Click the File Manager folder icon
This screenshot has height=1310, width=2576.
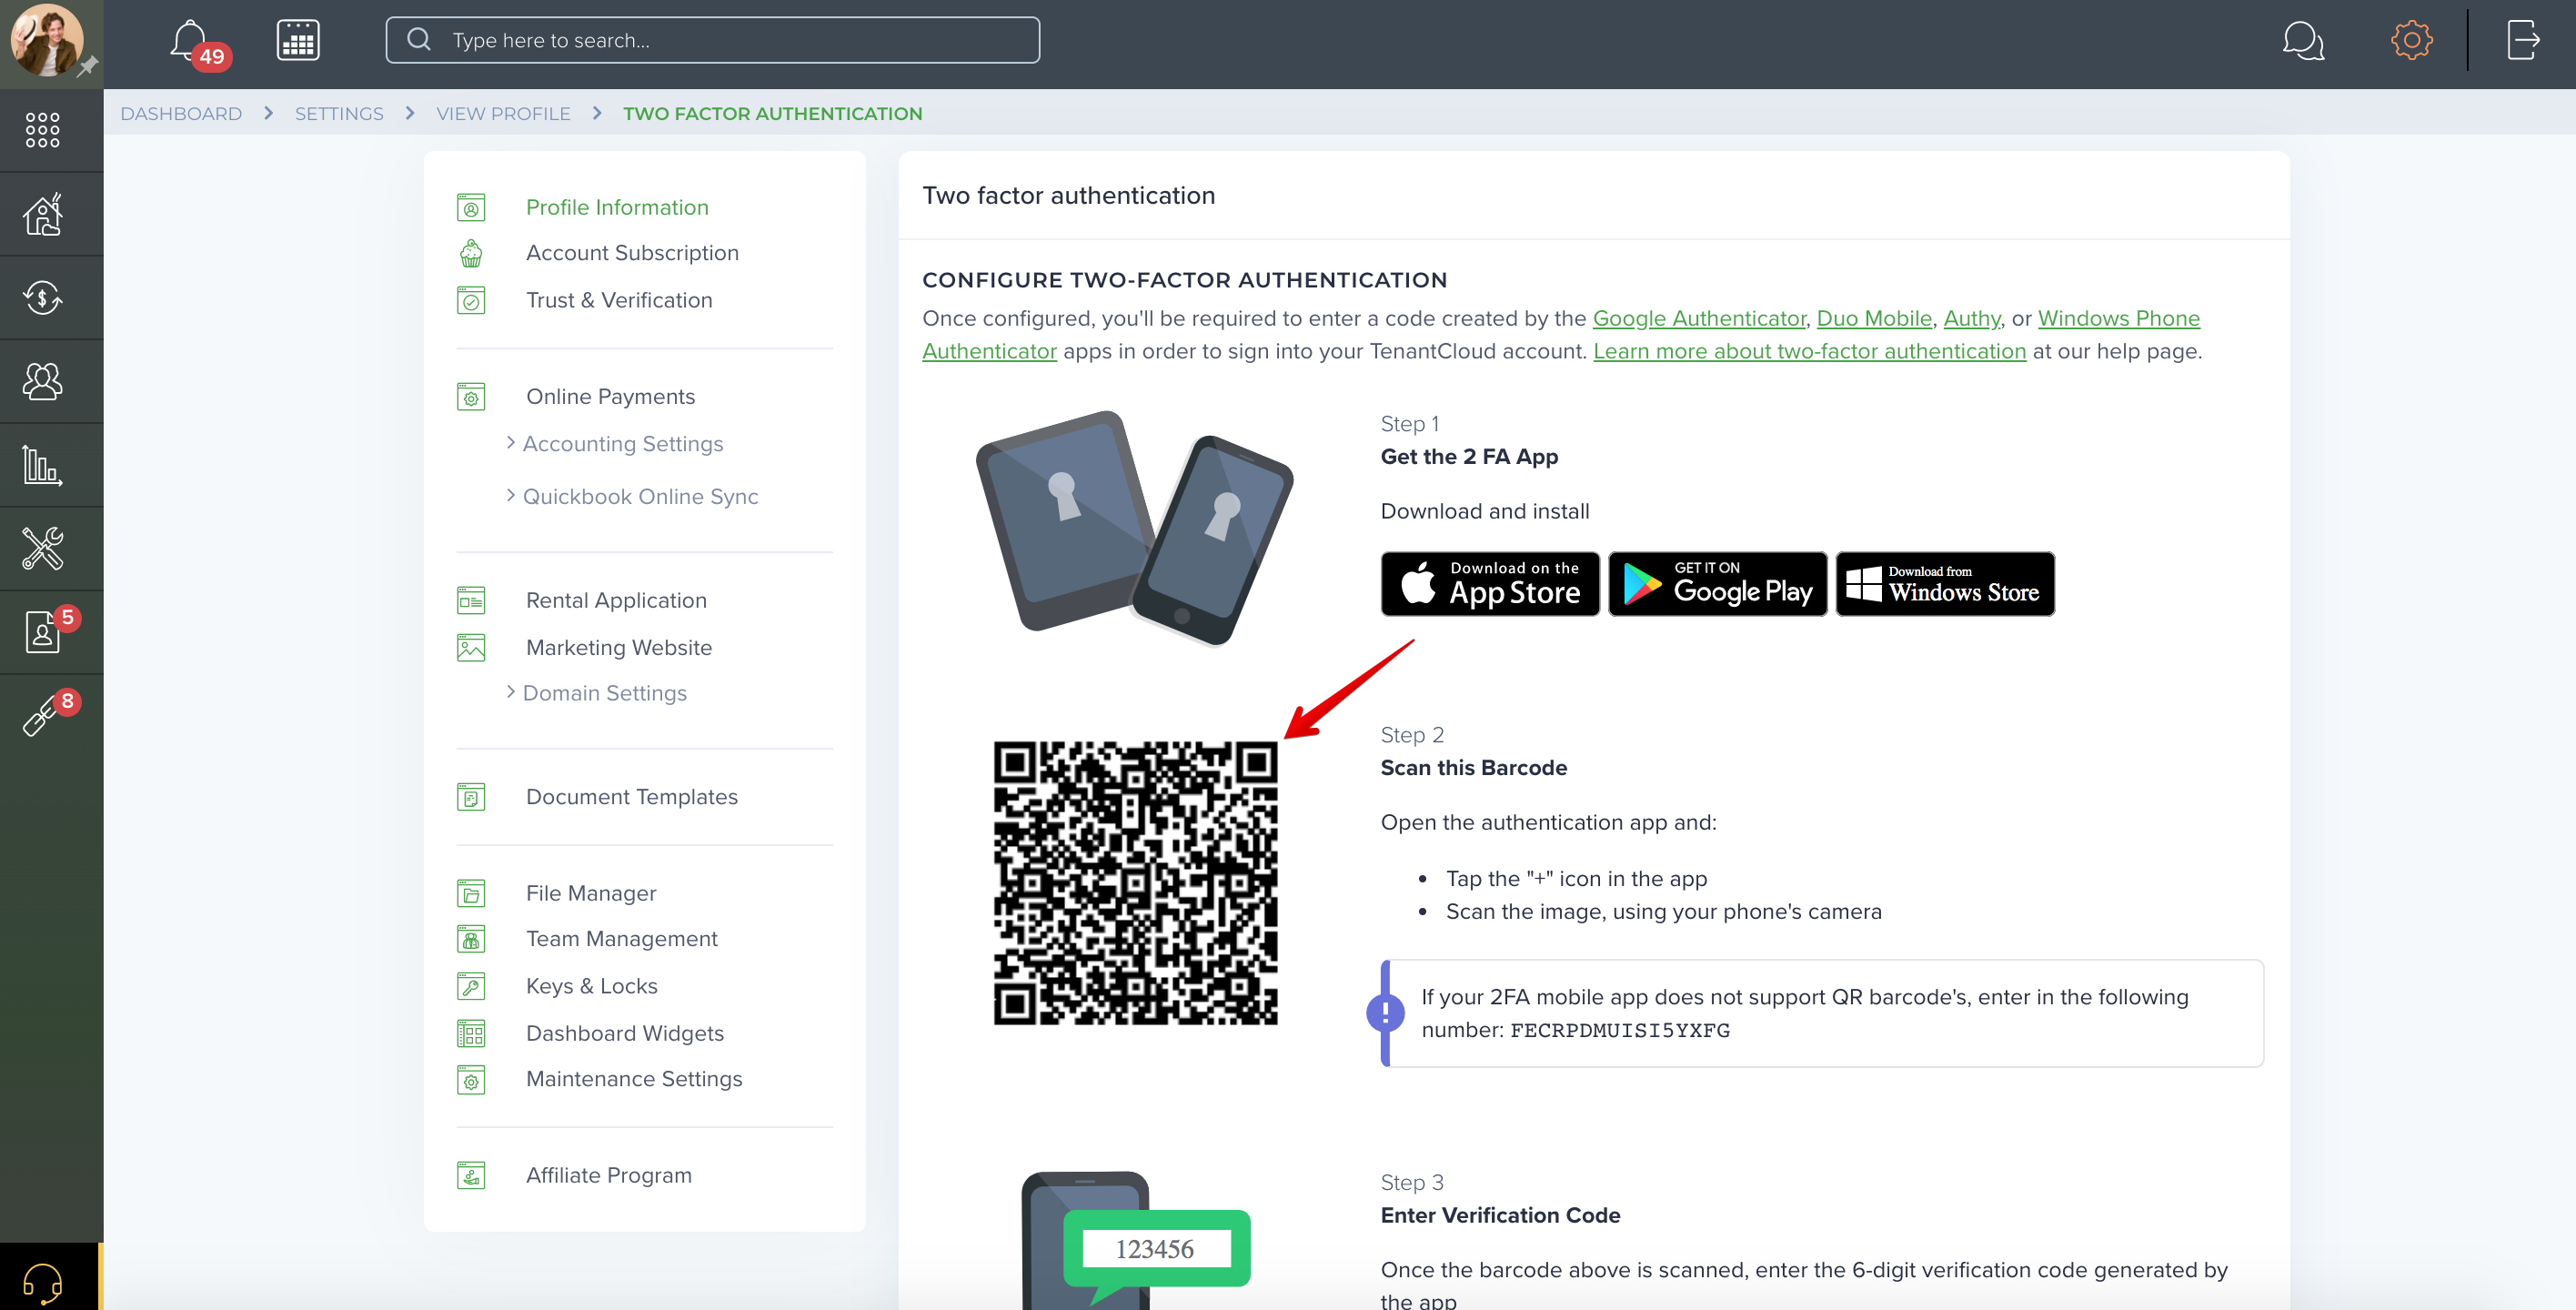[x=471, y=893]
